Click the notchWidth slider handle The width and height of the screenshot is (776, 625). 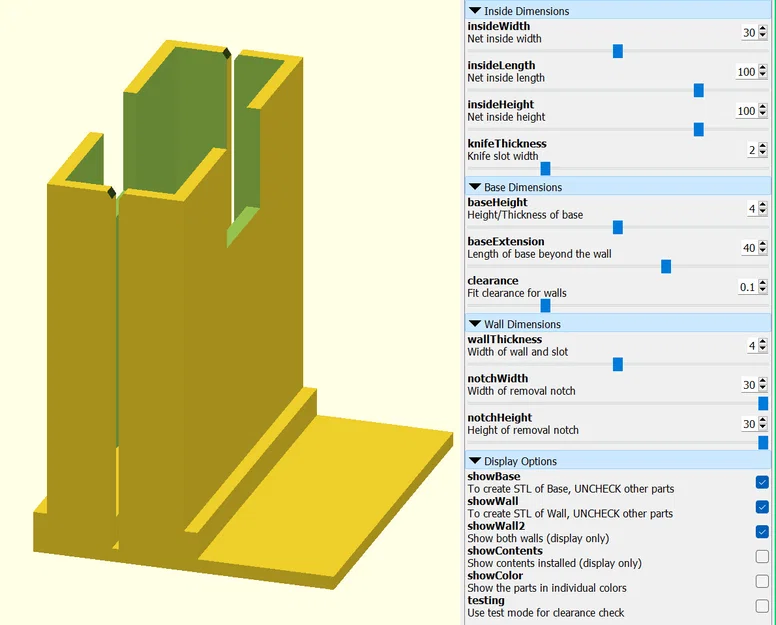(763, 403)
